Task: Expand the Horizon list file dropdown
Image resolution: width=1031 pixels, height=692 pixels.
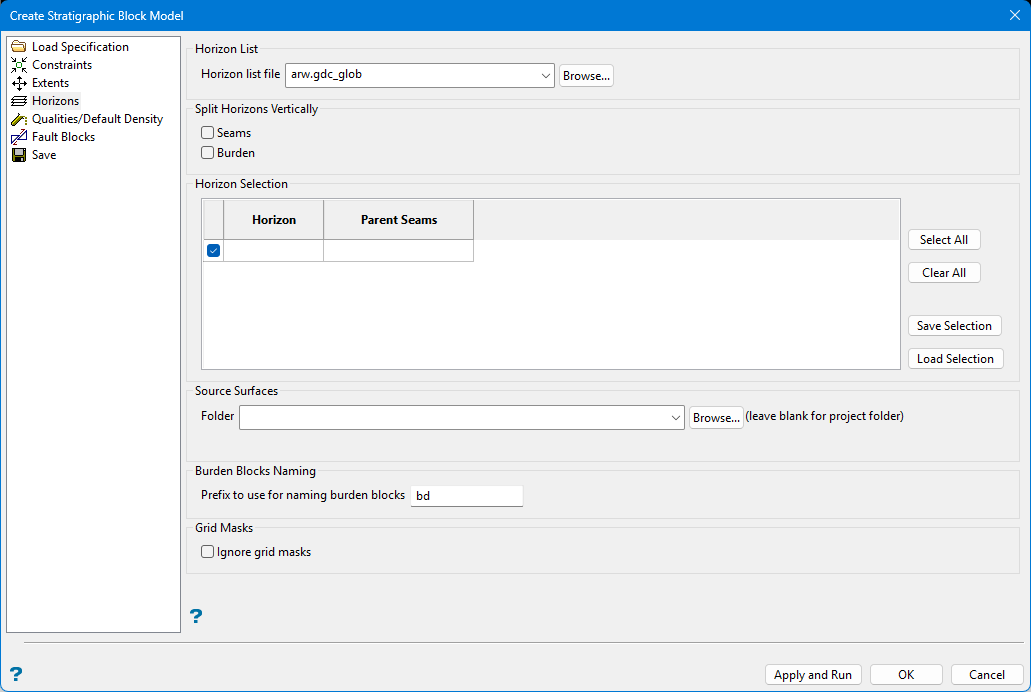Action: pyautogui.click(x=545, y=75)
